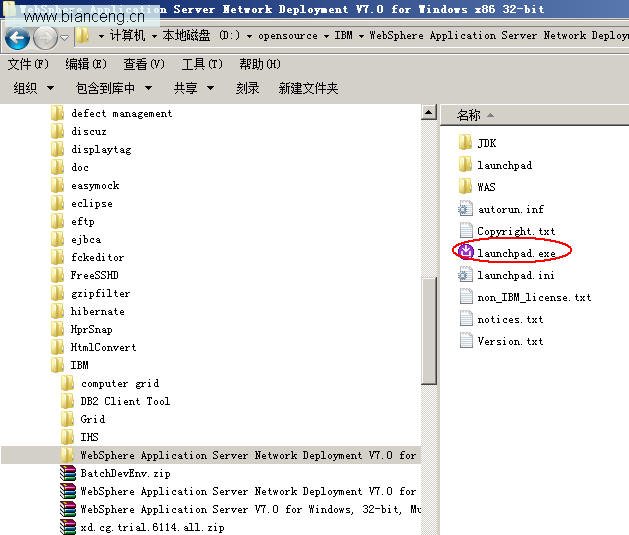Click the fckeditor folder icon in tree
The height and width of the screenshot is (535, 629).
[x=57, y=257]
